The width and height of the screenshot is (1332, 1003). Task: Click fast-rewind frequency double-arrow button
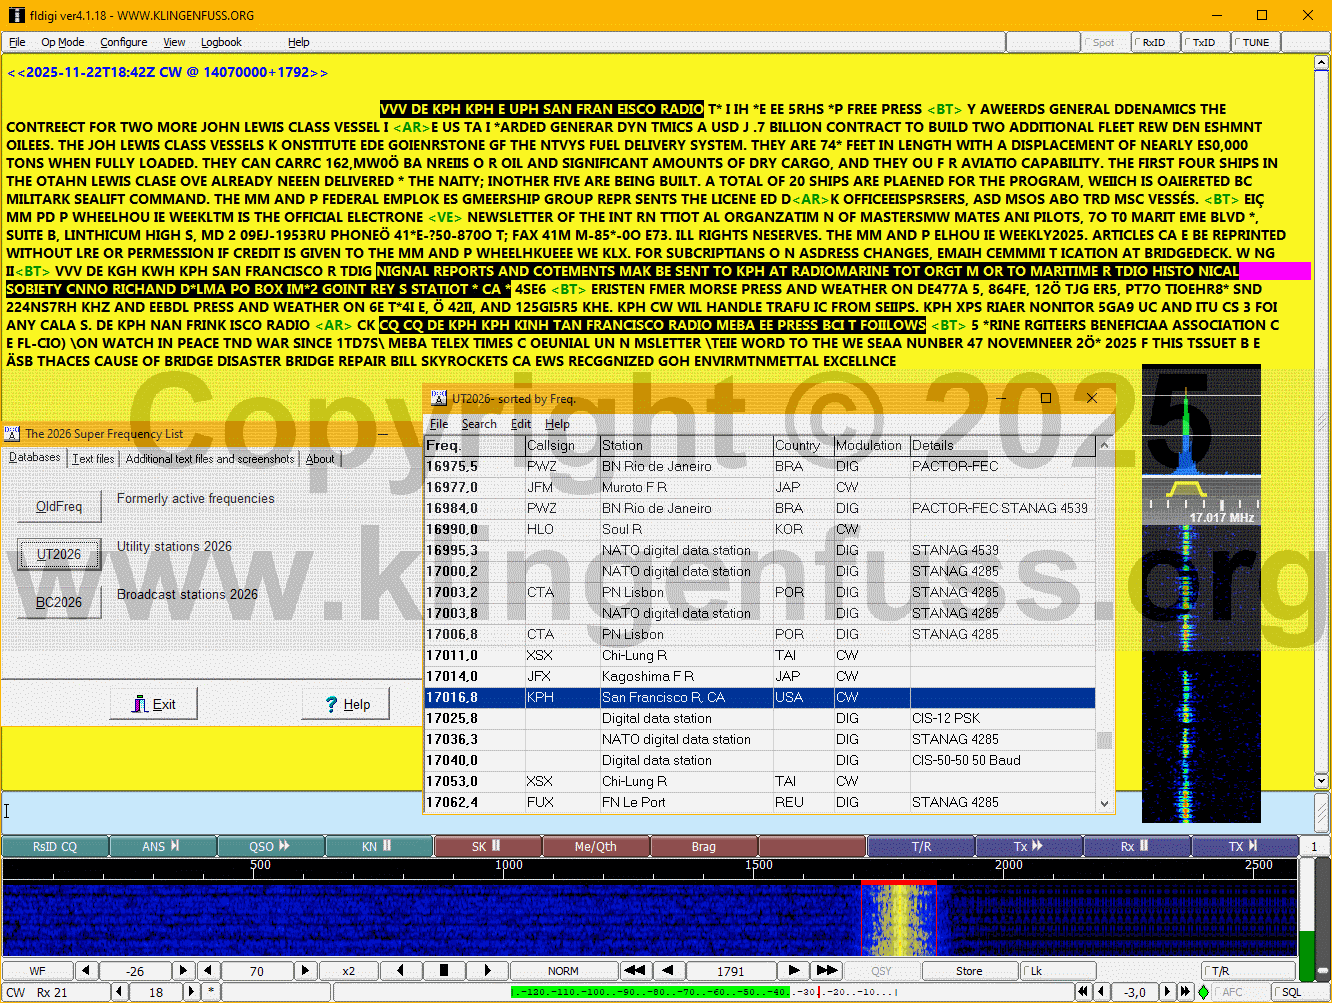[x=634, y=970]
